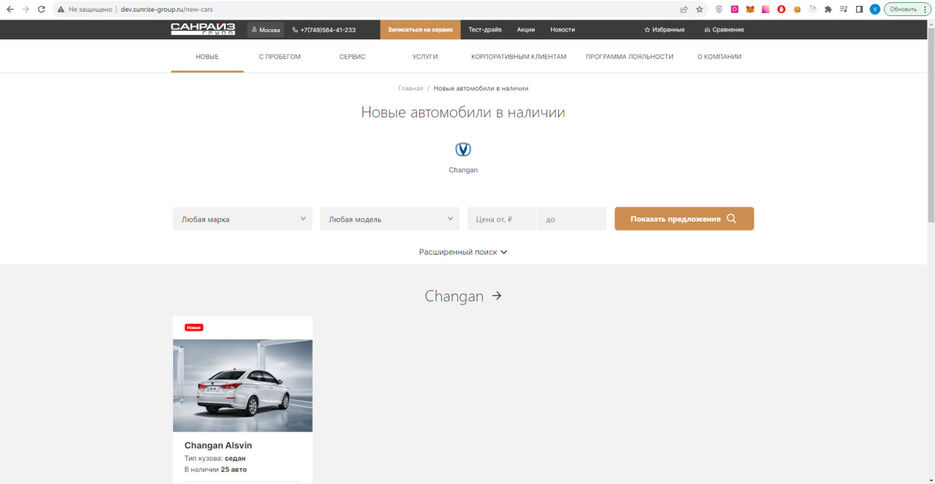Open the media control playlist icon
The width and height of the screenshot is (935, 484).
click(x=843, y=10)
